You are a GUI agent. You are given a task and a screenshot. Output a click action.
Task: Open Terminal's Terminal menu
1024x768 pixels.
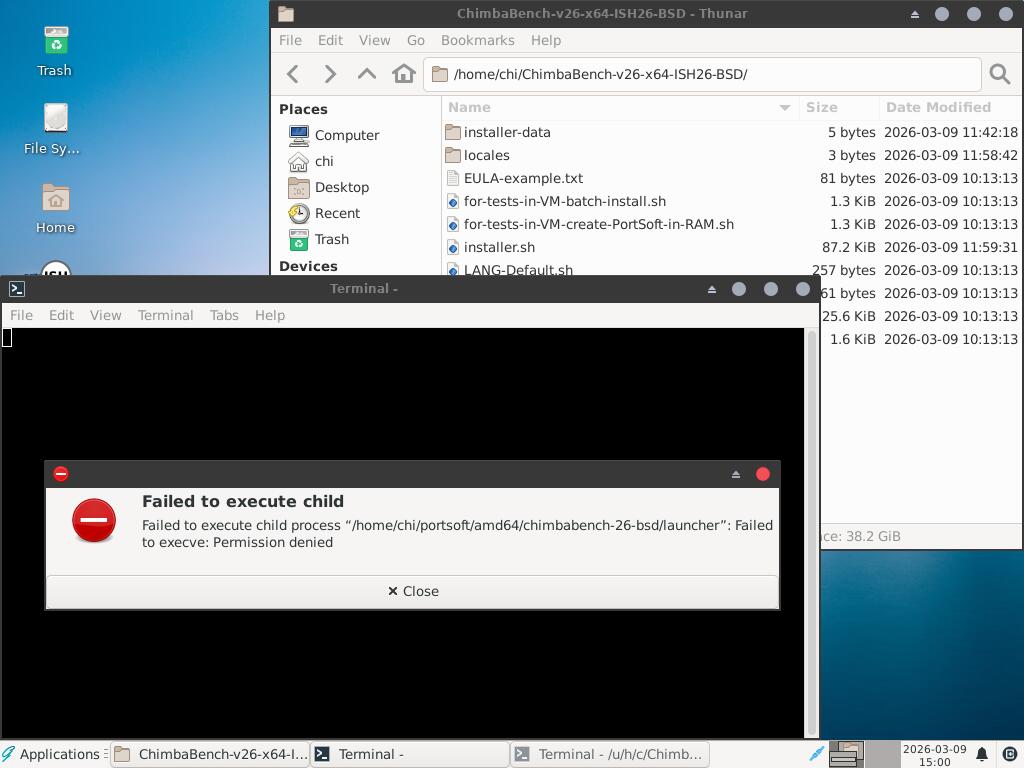pos(165,315)
